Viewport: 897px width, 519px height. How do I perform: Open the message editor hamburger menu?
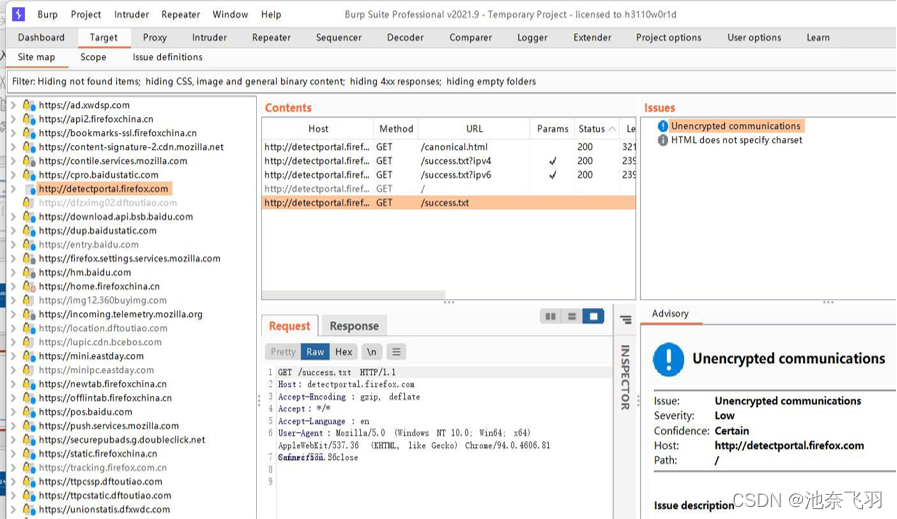tap(396, 351)
